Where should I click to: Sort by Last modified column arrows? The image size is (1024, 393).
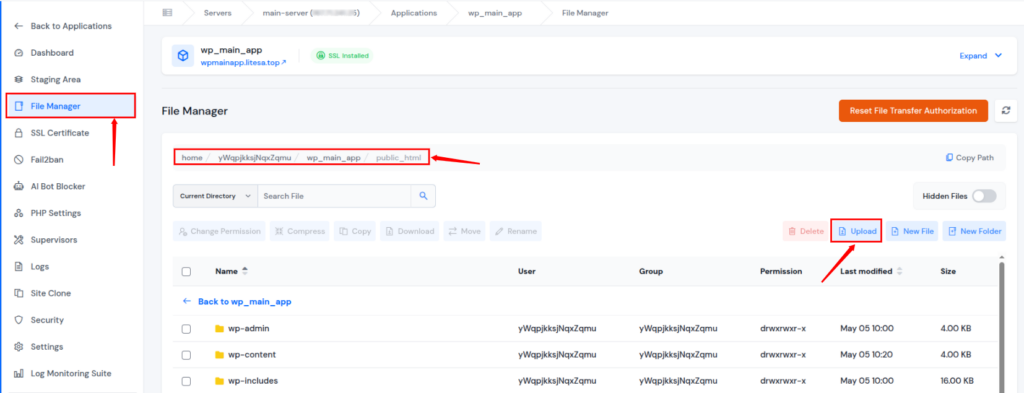(899, 272)
